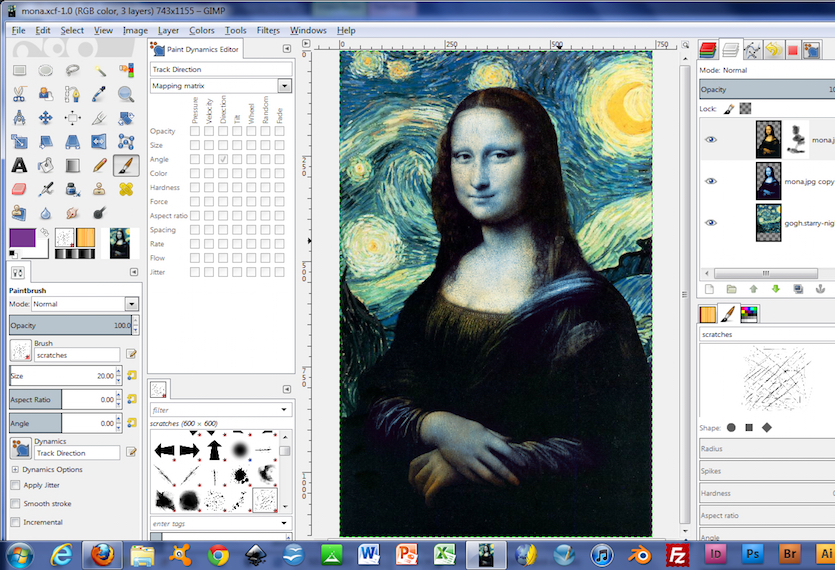
Task: Open the Undo History tab icon
Action: point(773,51)
